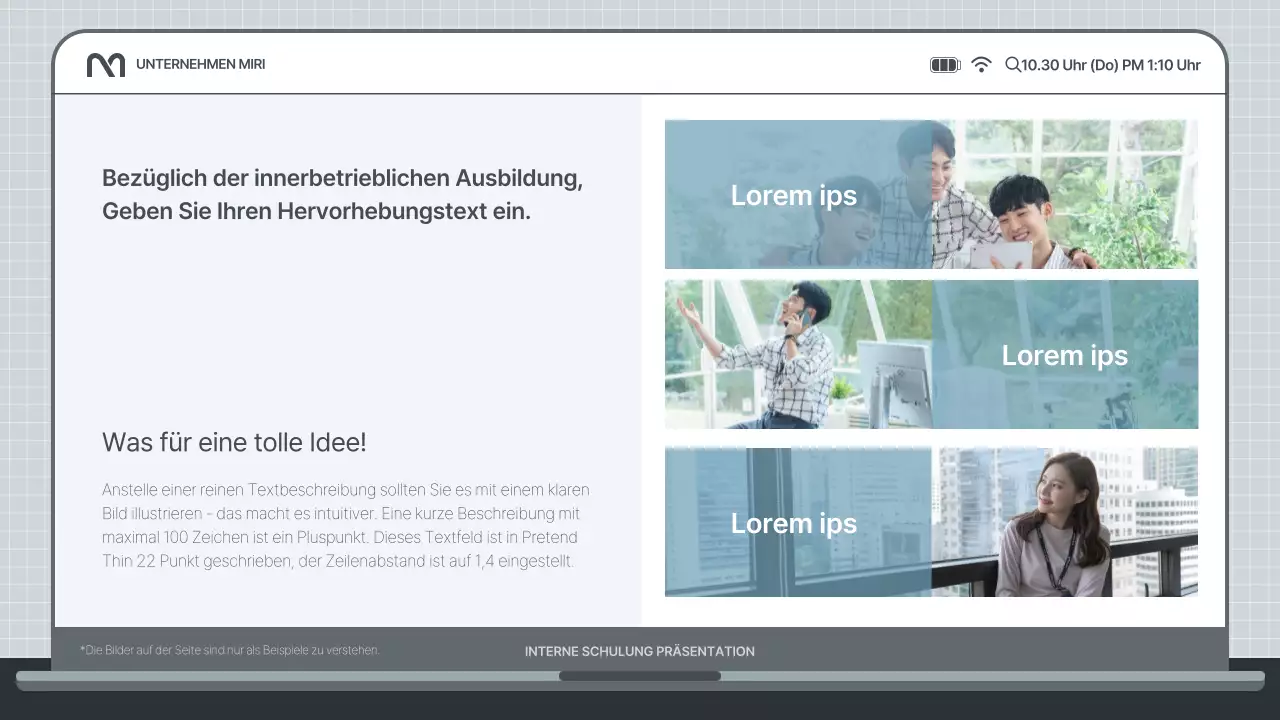Select the battery indicator in the status bar
This screenshot has width=1280, height=720.
pos(944,64)
